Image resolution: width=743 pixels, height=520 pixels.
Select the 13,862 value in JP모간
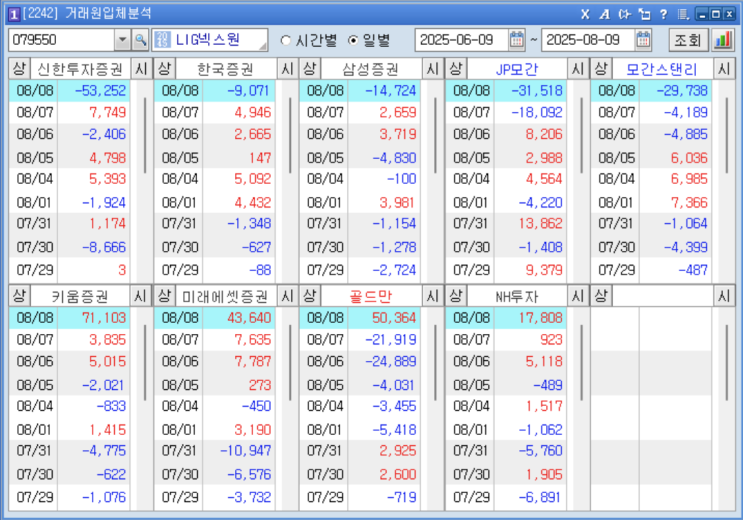[x=541, y=223]
